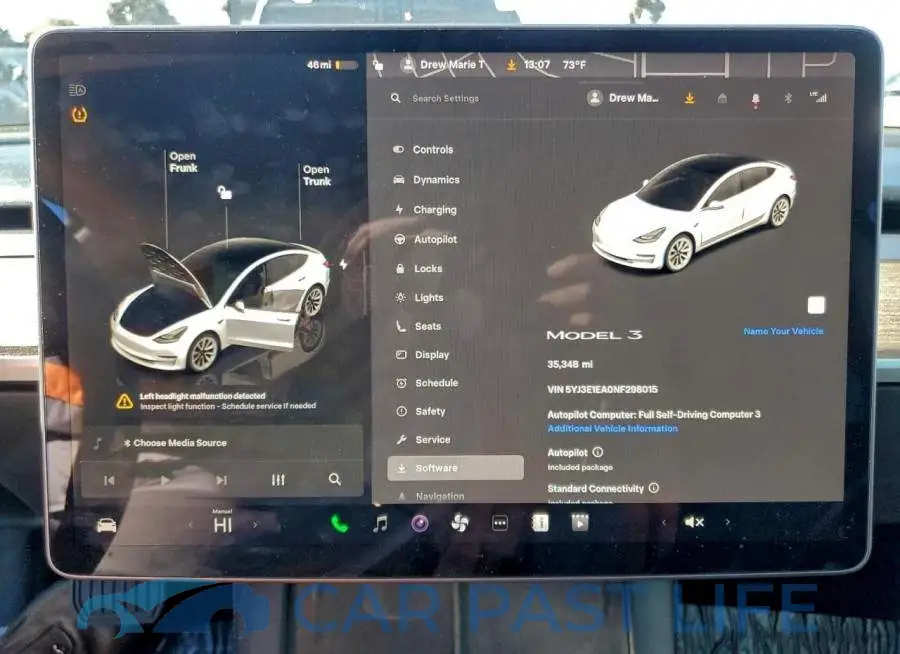Tap the HomeLink garage icon
The image size is (900, 654).
coord(722,98)
